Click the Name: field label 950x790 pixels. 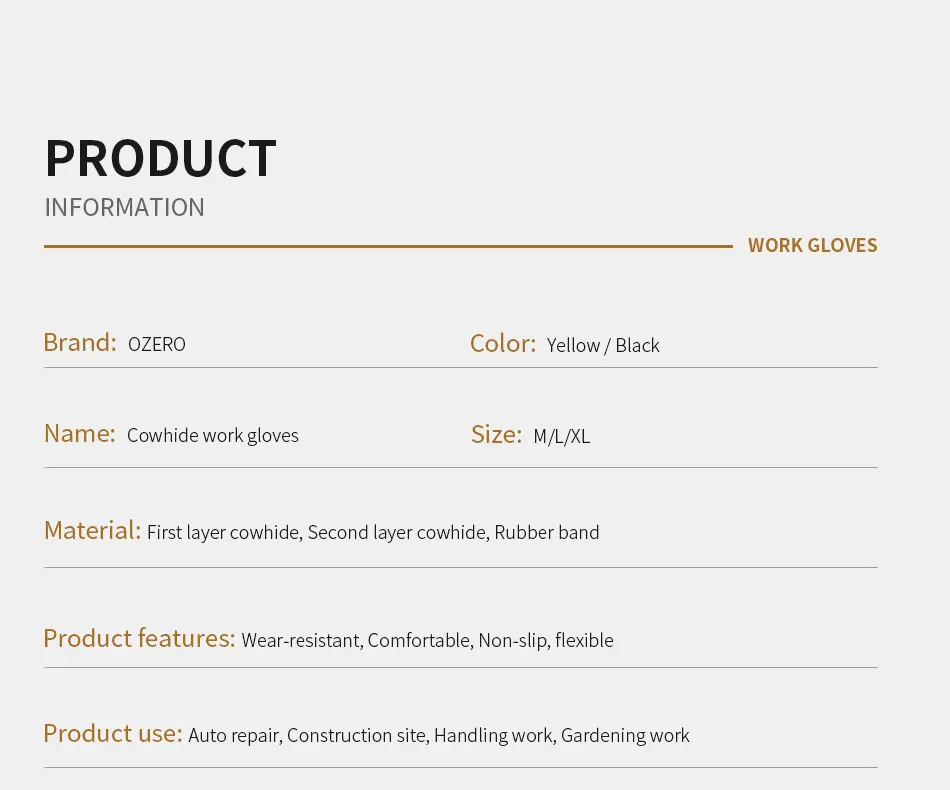click(80, 434)
